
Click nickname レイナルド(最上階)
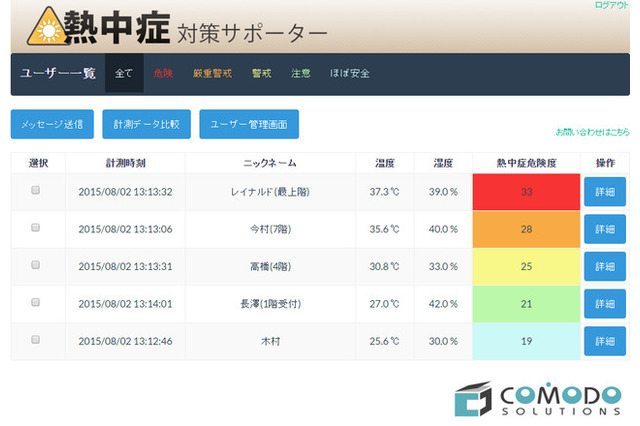(270, 192)
